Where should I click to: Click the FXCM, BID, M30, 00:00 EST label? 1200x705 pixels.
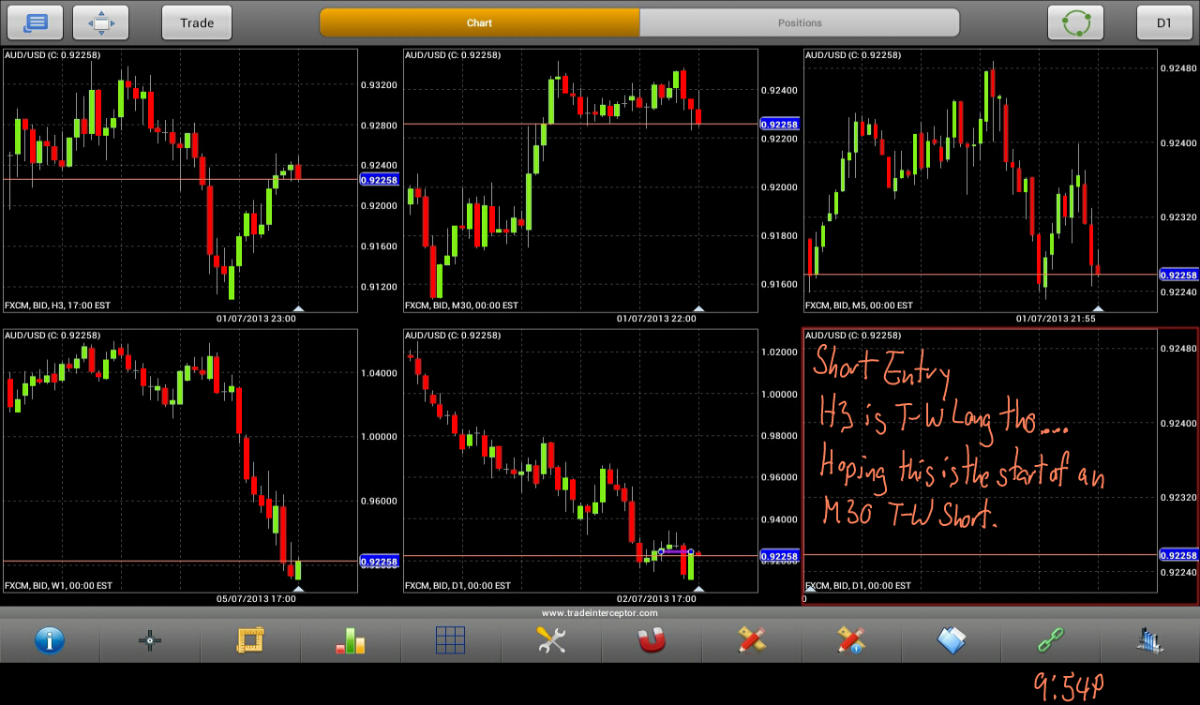click(461, 305)
